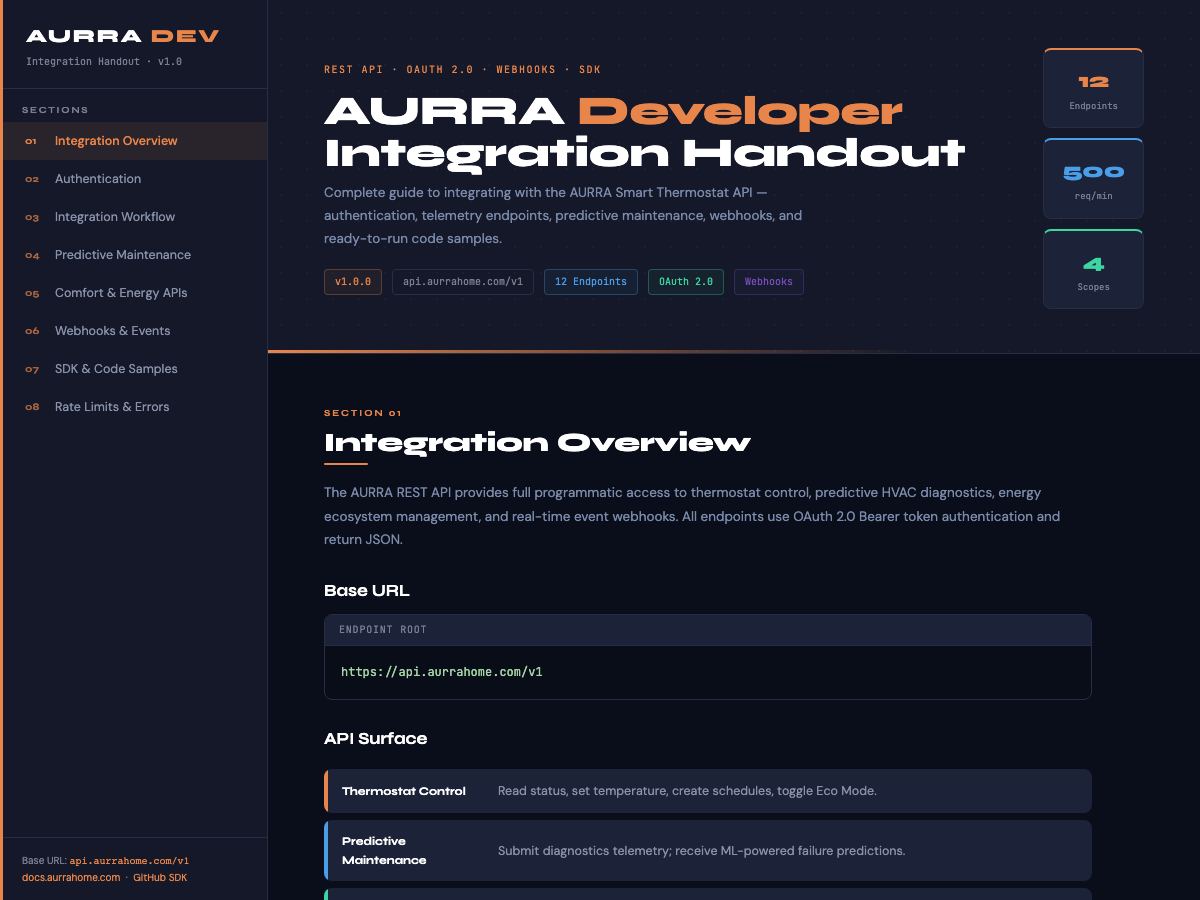1200x900 pixels.
Task: Click 'Read status, set temperature' description text
Action: 687,791
